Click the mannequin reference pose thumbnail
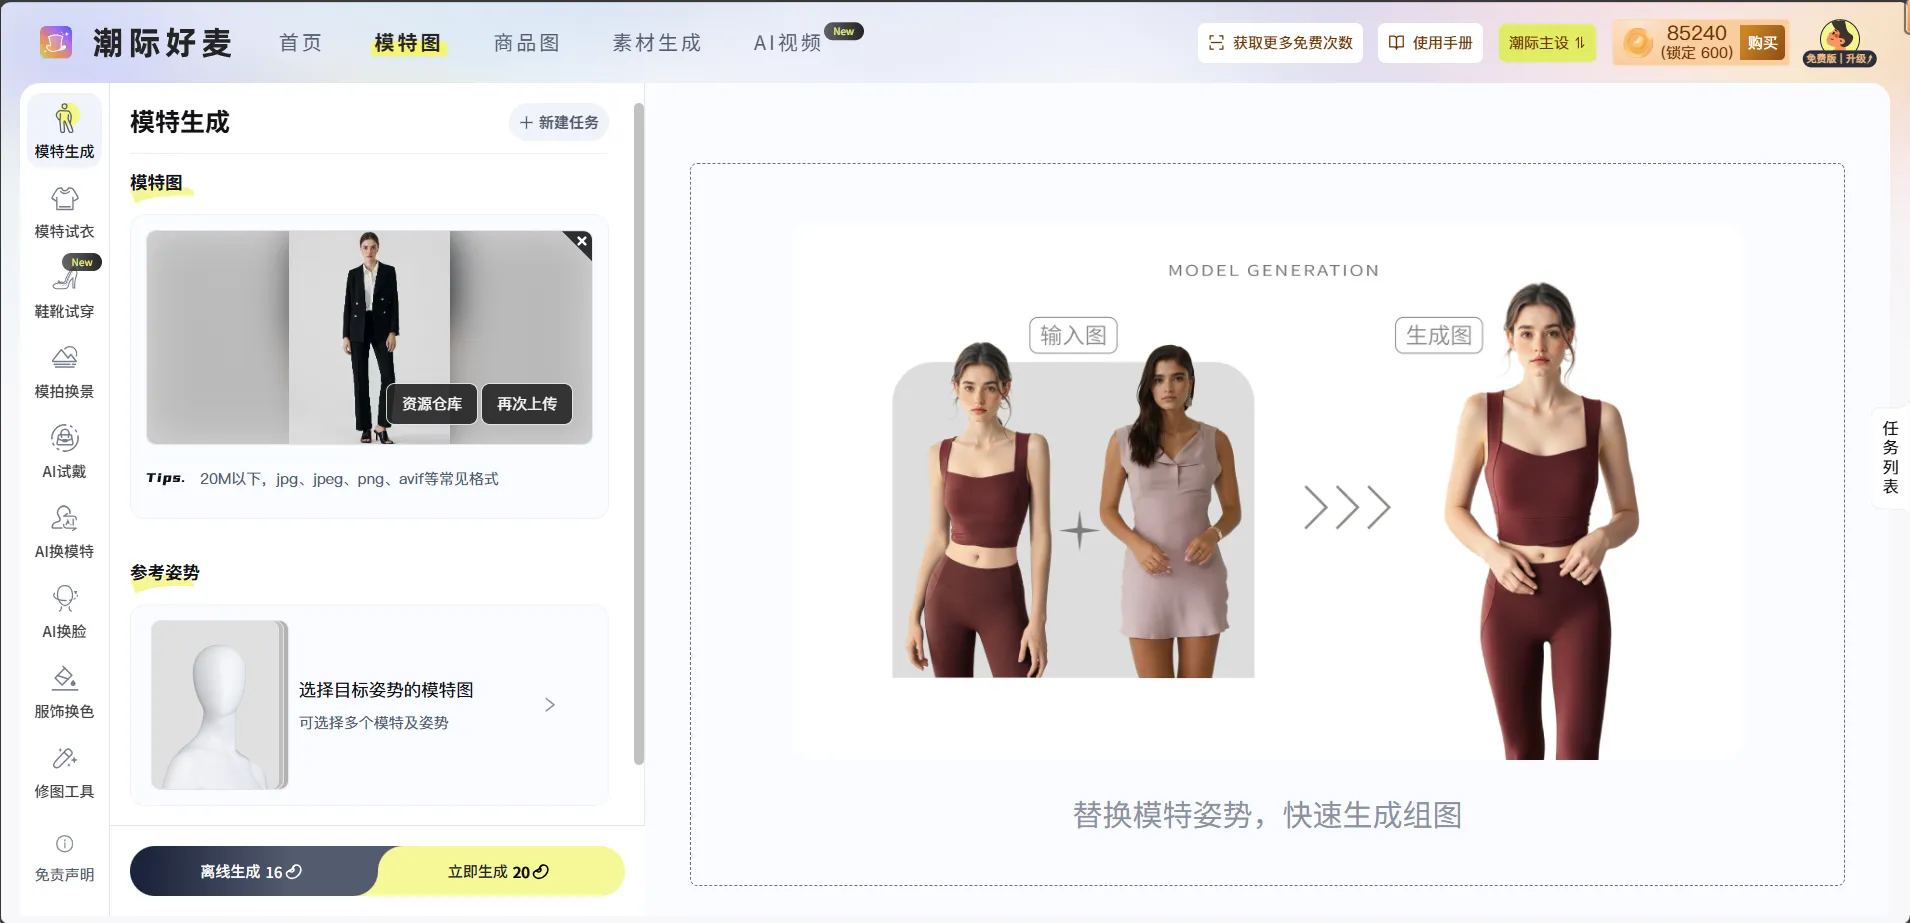This screenshot has height=923, width=1910. (219, 705)
